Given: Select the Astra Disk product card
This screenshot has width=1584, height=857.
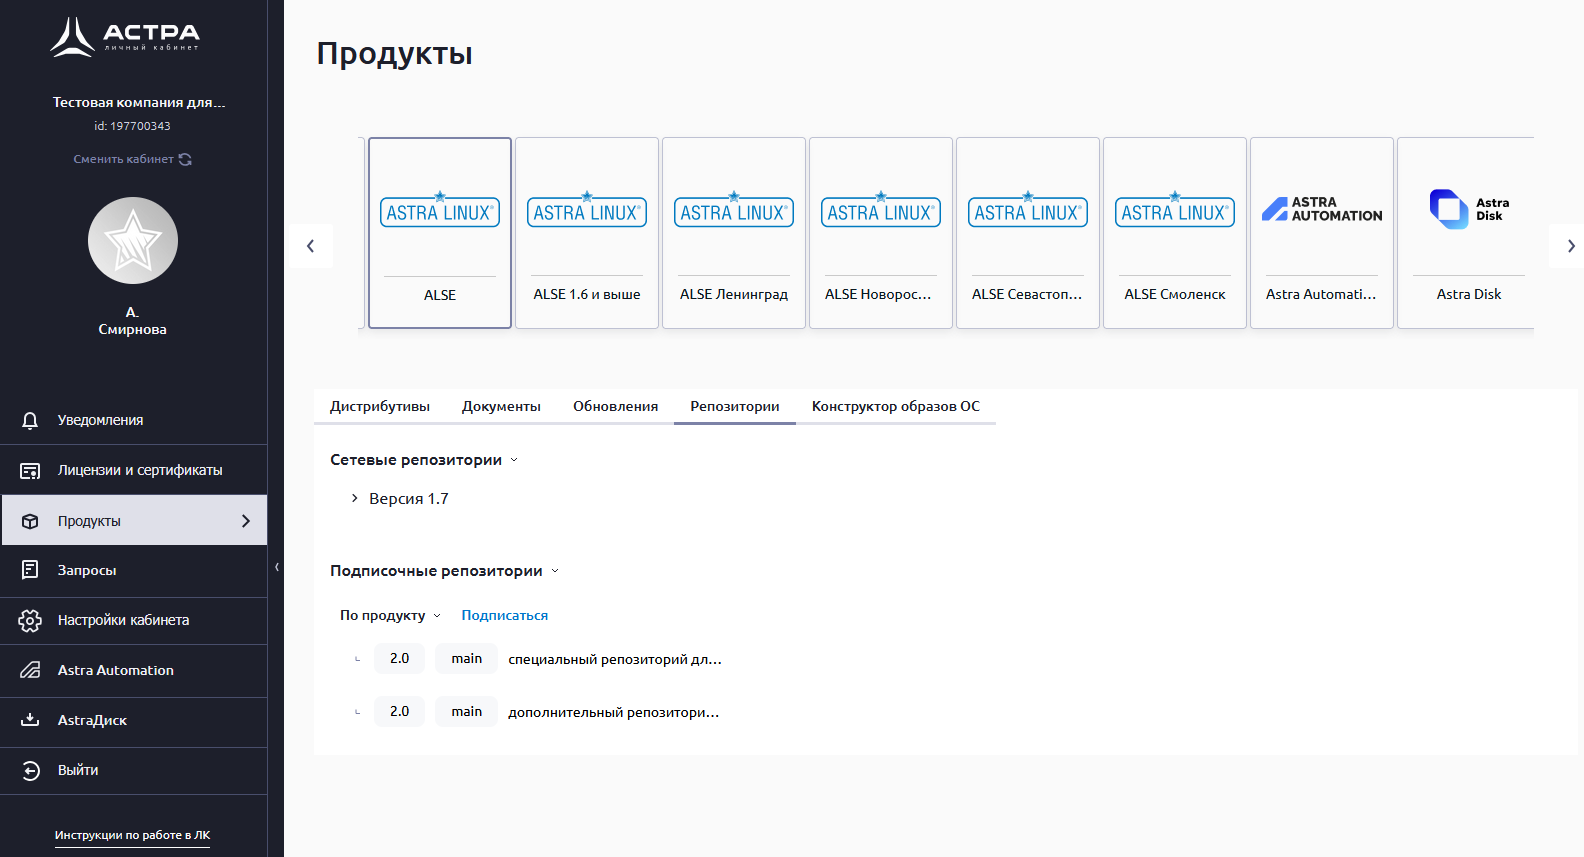Looking at the screenshot, I should coord(1467,233).
